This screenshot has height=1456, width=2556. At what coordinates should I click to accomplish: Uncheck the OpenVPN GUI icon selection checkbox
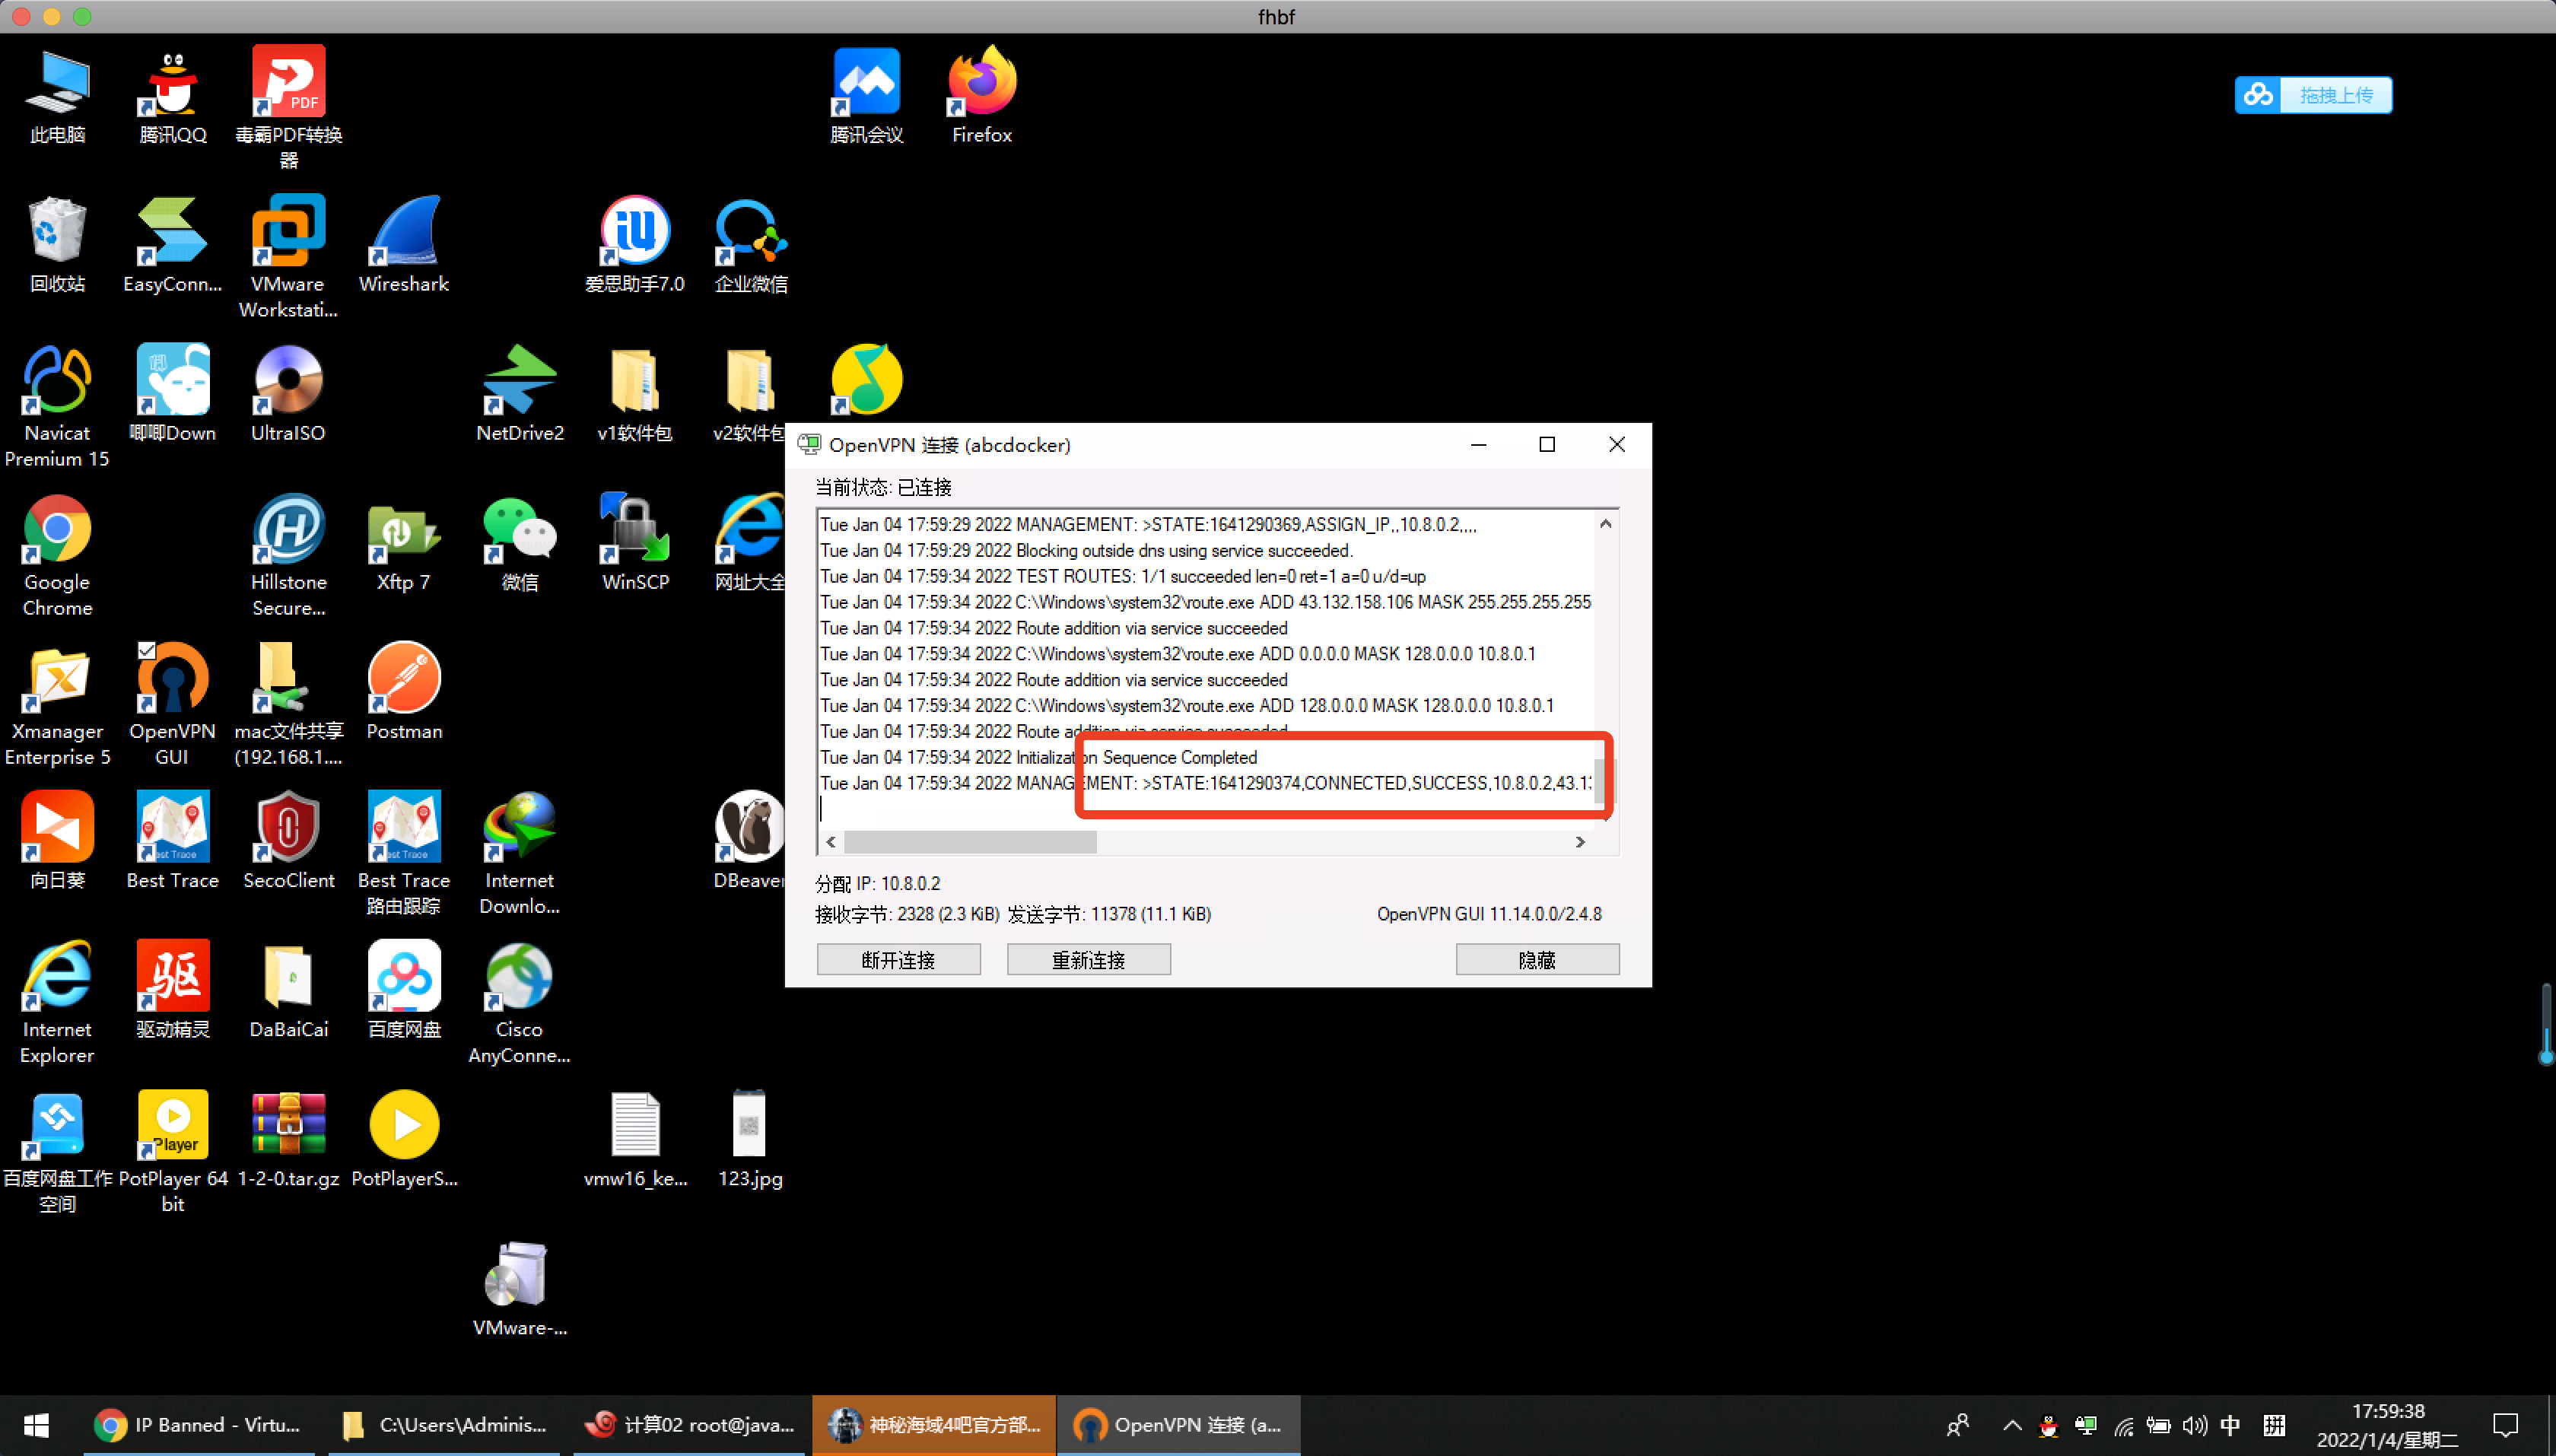tap(146, 650)
